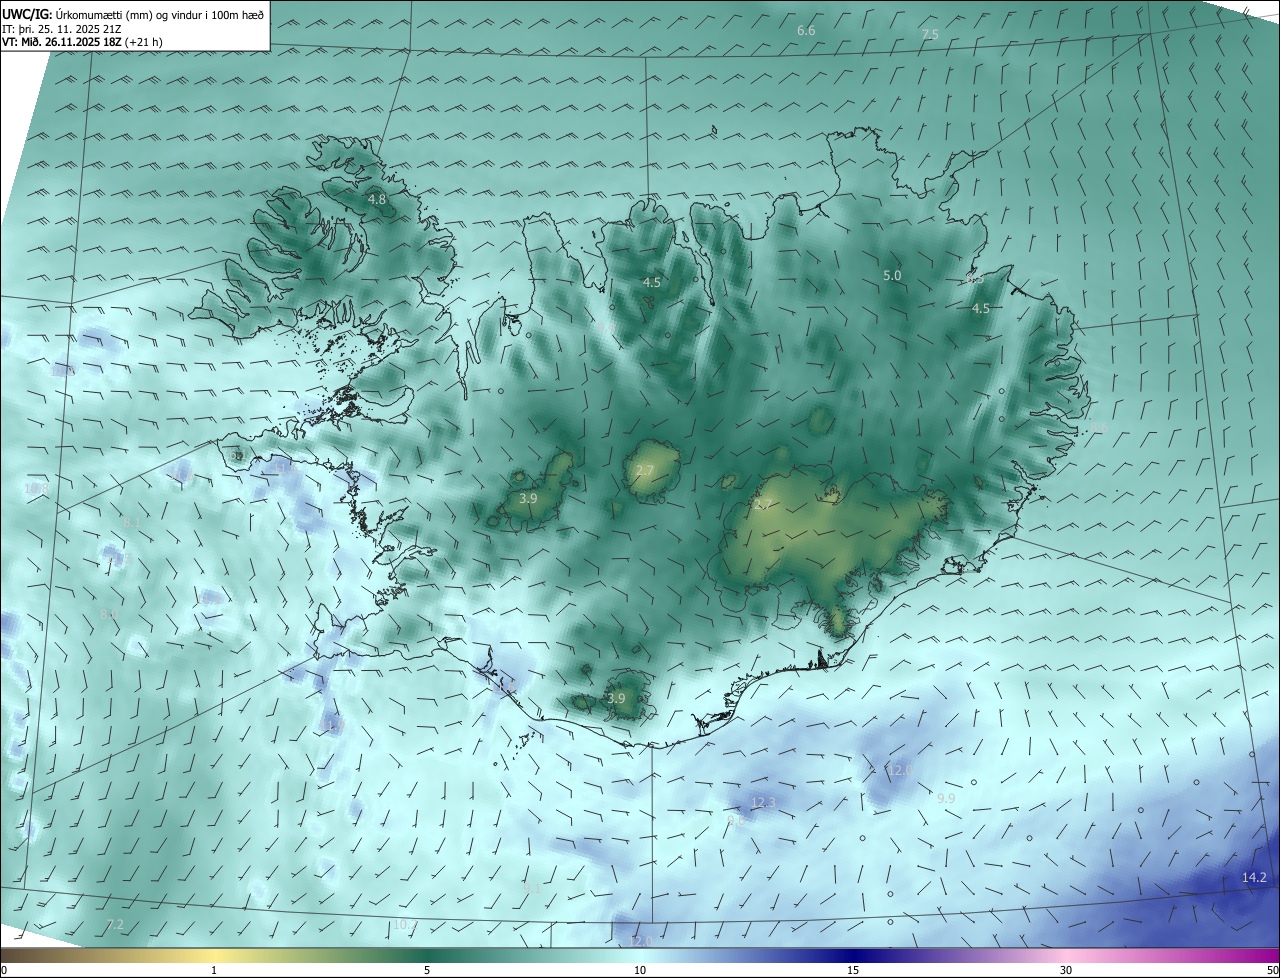Viewport: 1280px width, 978px height.
Task: Click the 12.0 value next to 9.9
Action: click(899, 770)
